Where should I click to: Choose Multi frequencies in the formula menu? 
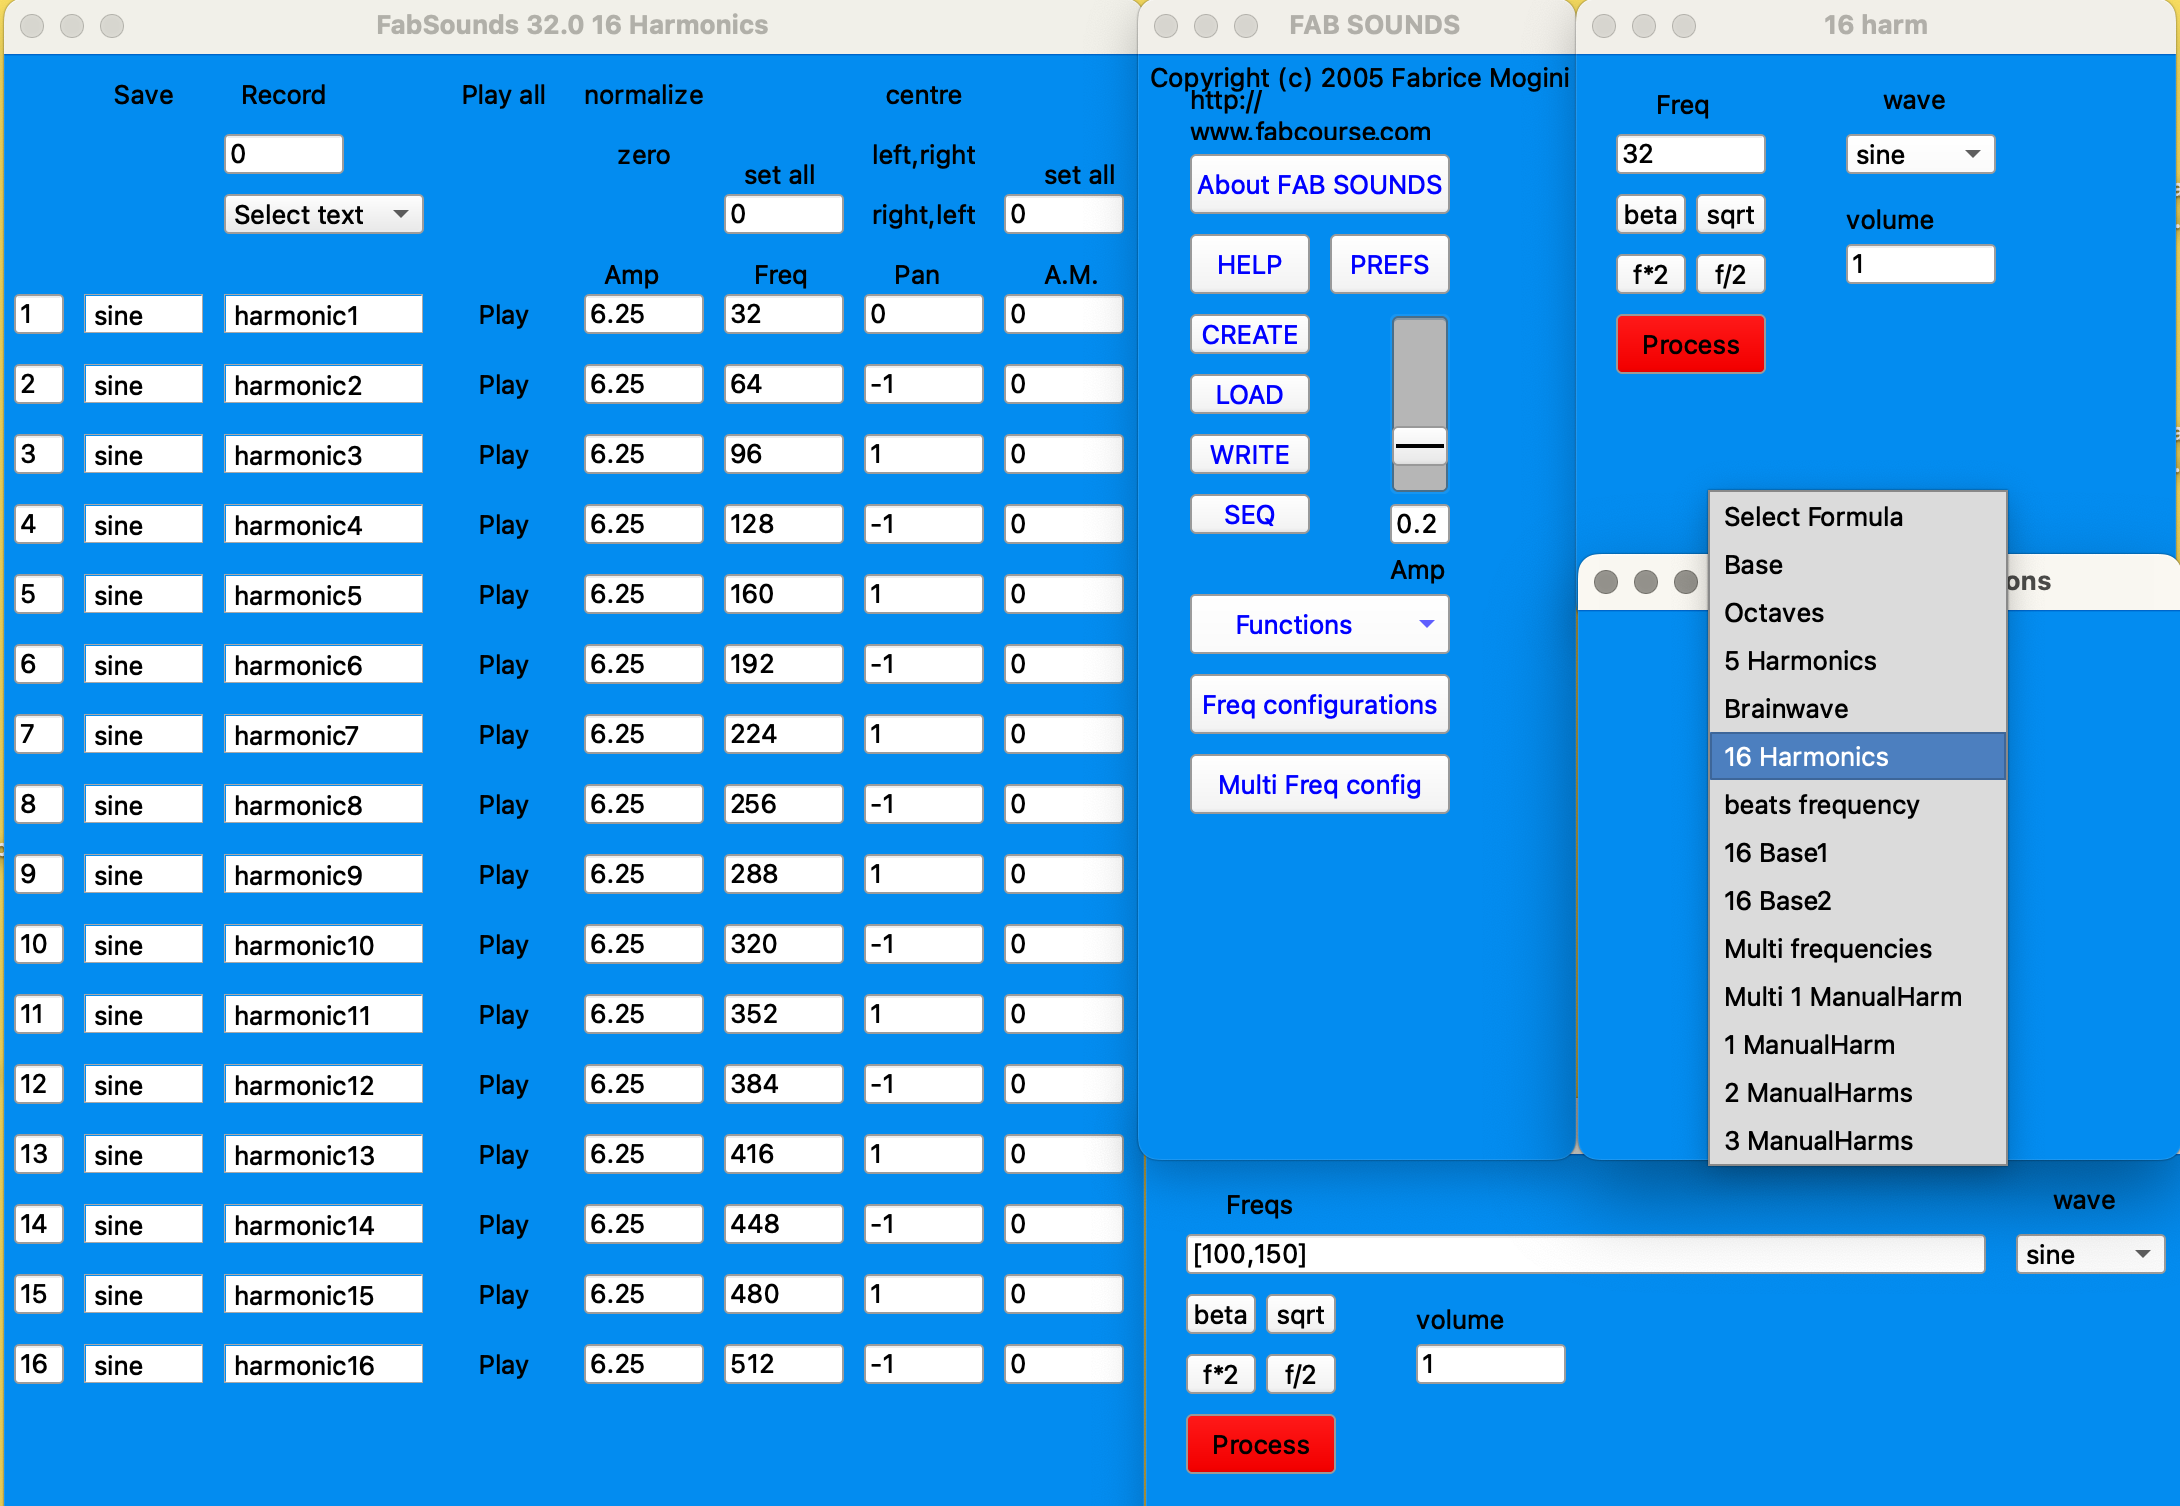(x=1827, y=949)
